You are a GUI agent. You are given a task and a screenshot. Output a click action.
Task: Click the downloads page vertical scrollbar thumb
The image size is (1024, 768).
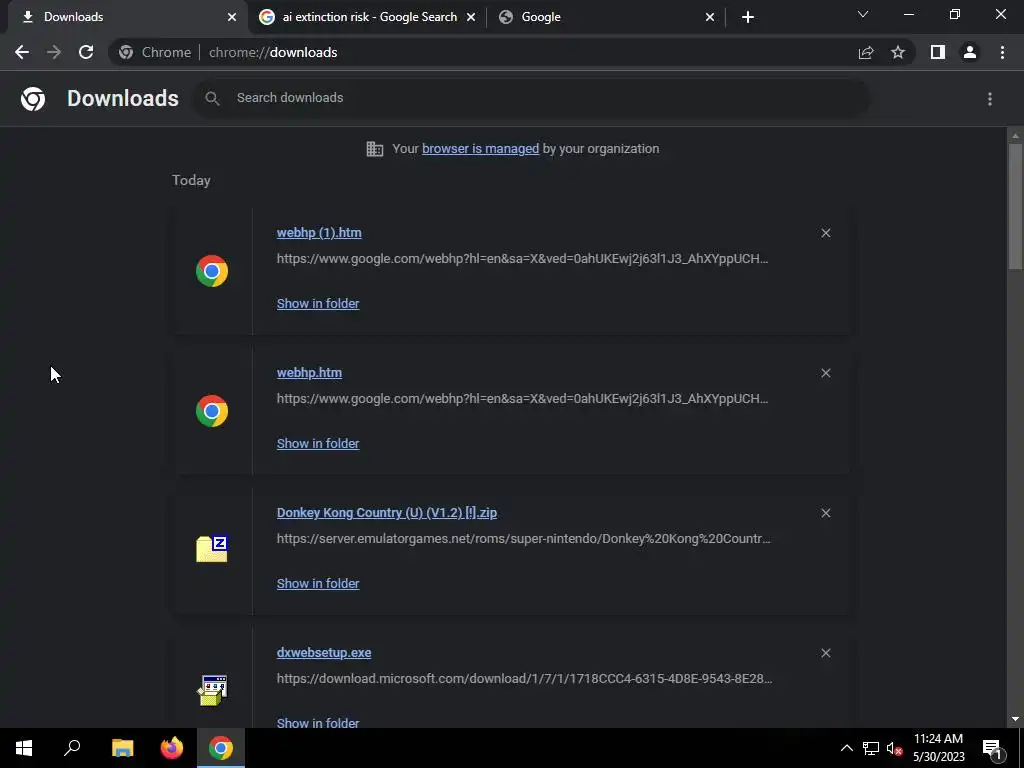(1015, 206)
